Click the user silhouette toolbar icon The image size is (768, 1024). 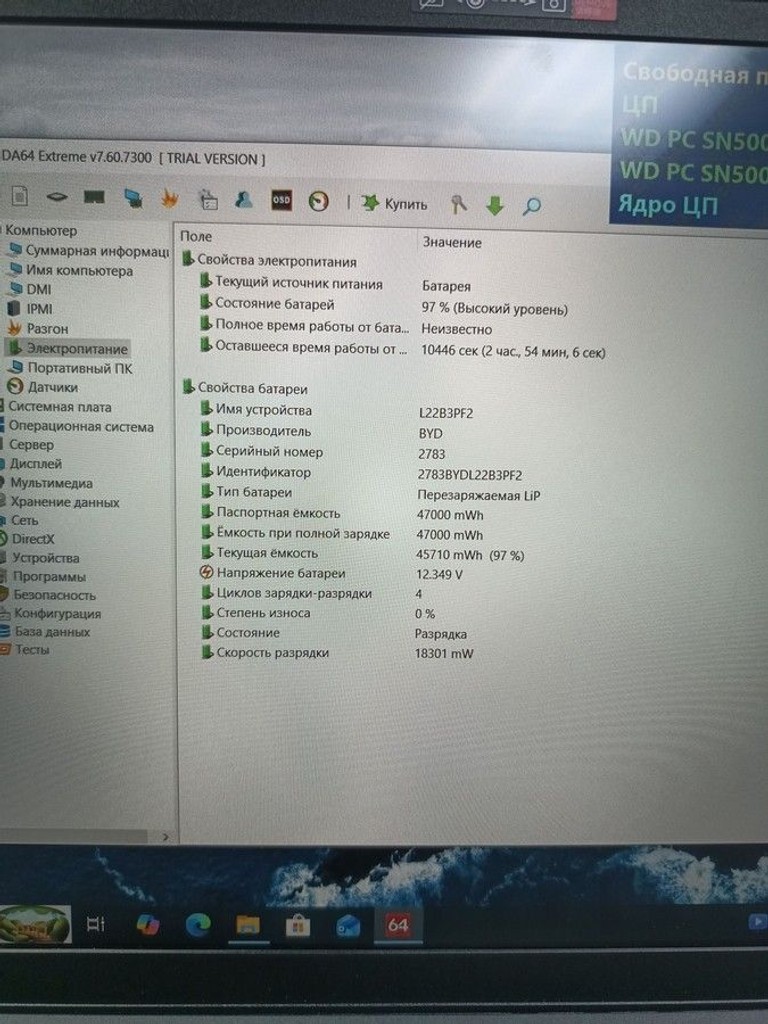(x=244, y=200)
